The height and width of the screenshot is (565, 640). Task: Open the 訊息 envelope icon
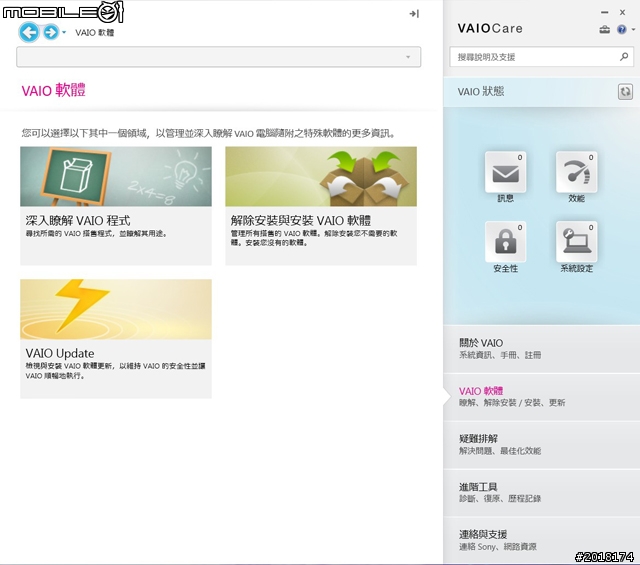pyautogui.click(x=505, y=172)
